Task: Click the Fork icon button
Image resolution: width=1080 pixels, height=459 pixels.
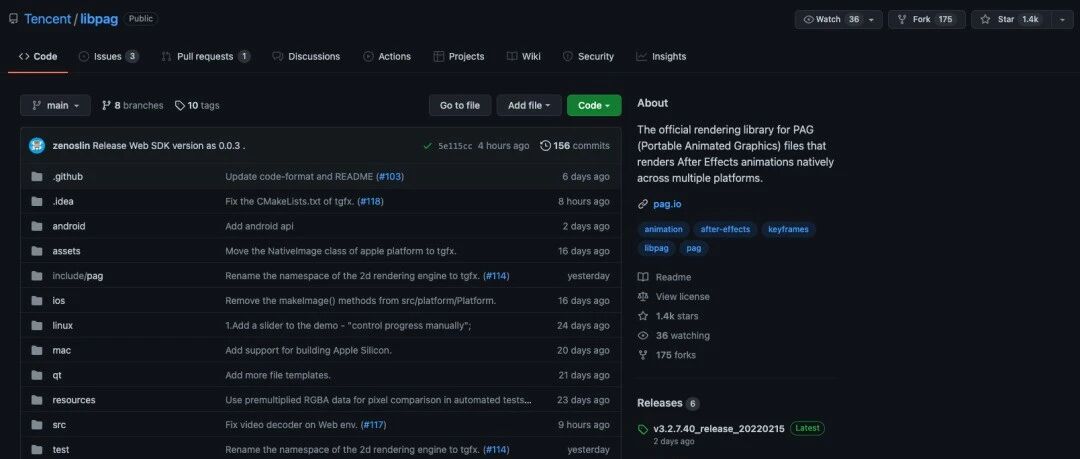Action: [x=902, y=19]
